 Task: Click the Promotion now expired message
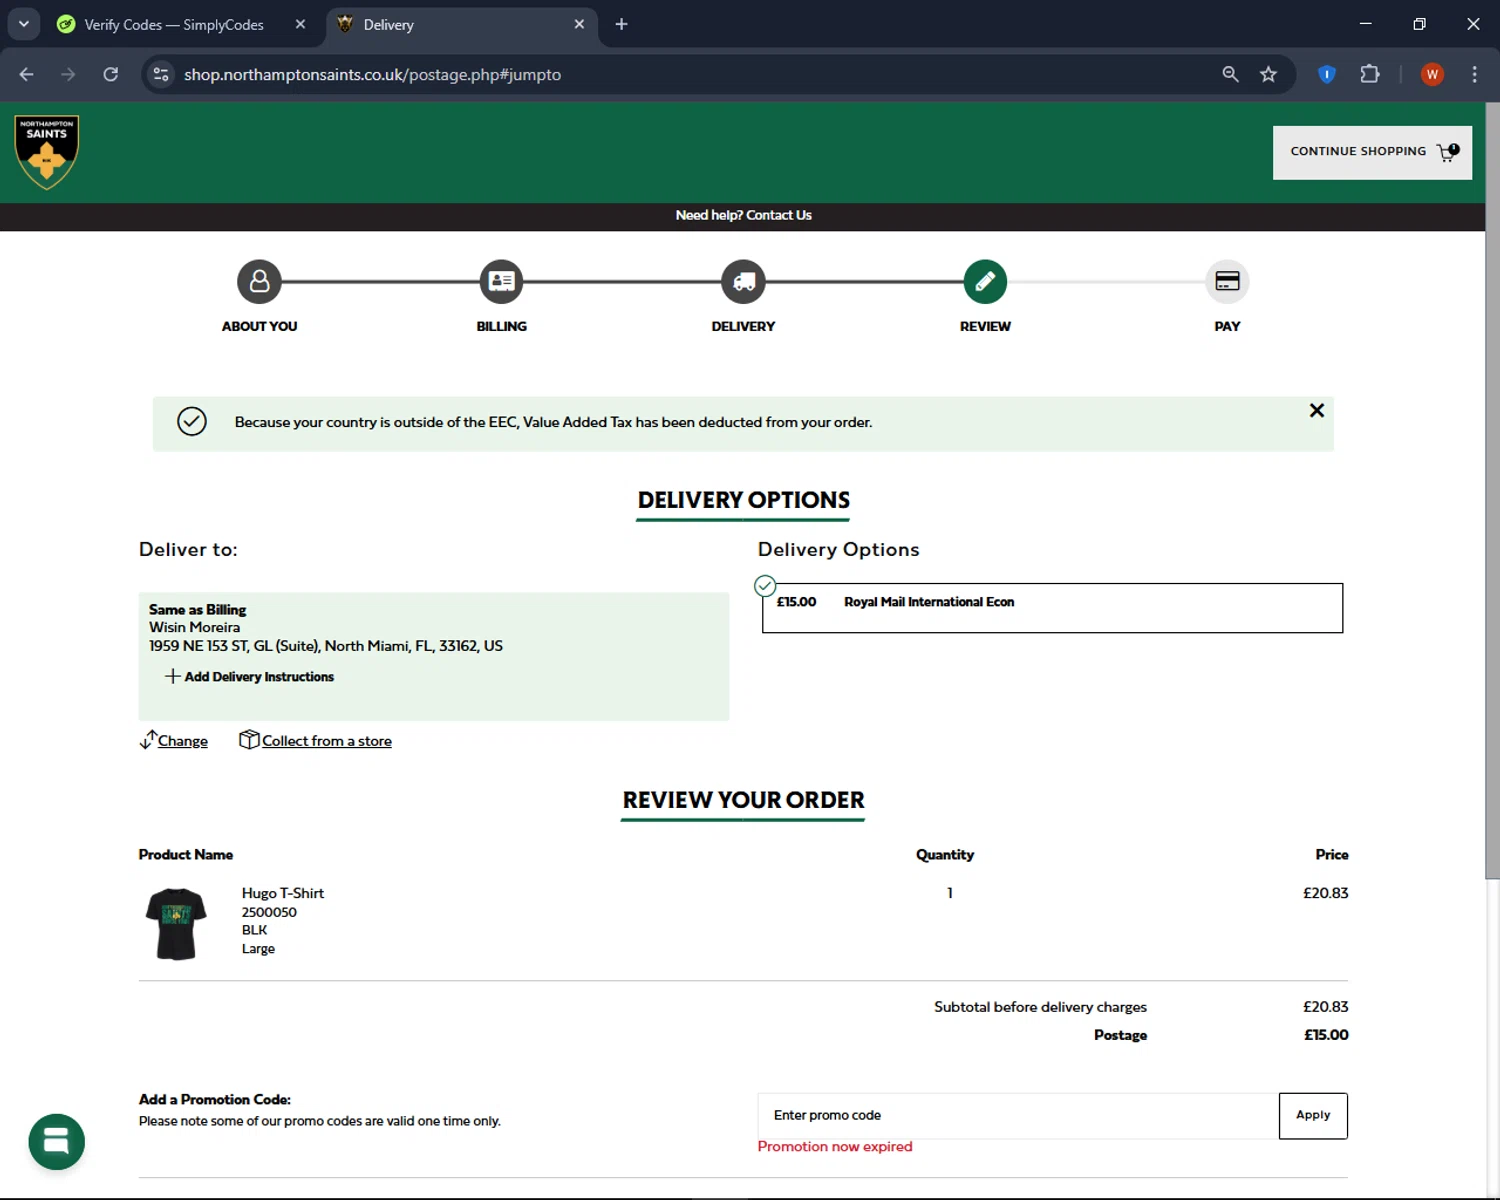pos(835,1146)
